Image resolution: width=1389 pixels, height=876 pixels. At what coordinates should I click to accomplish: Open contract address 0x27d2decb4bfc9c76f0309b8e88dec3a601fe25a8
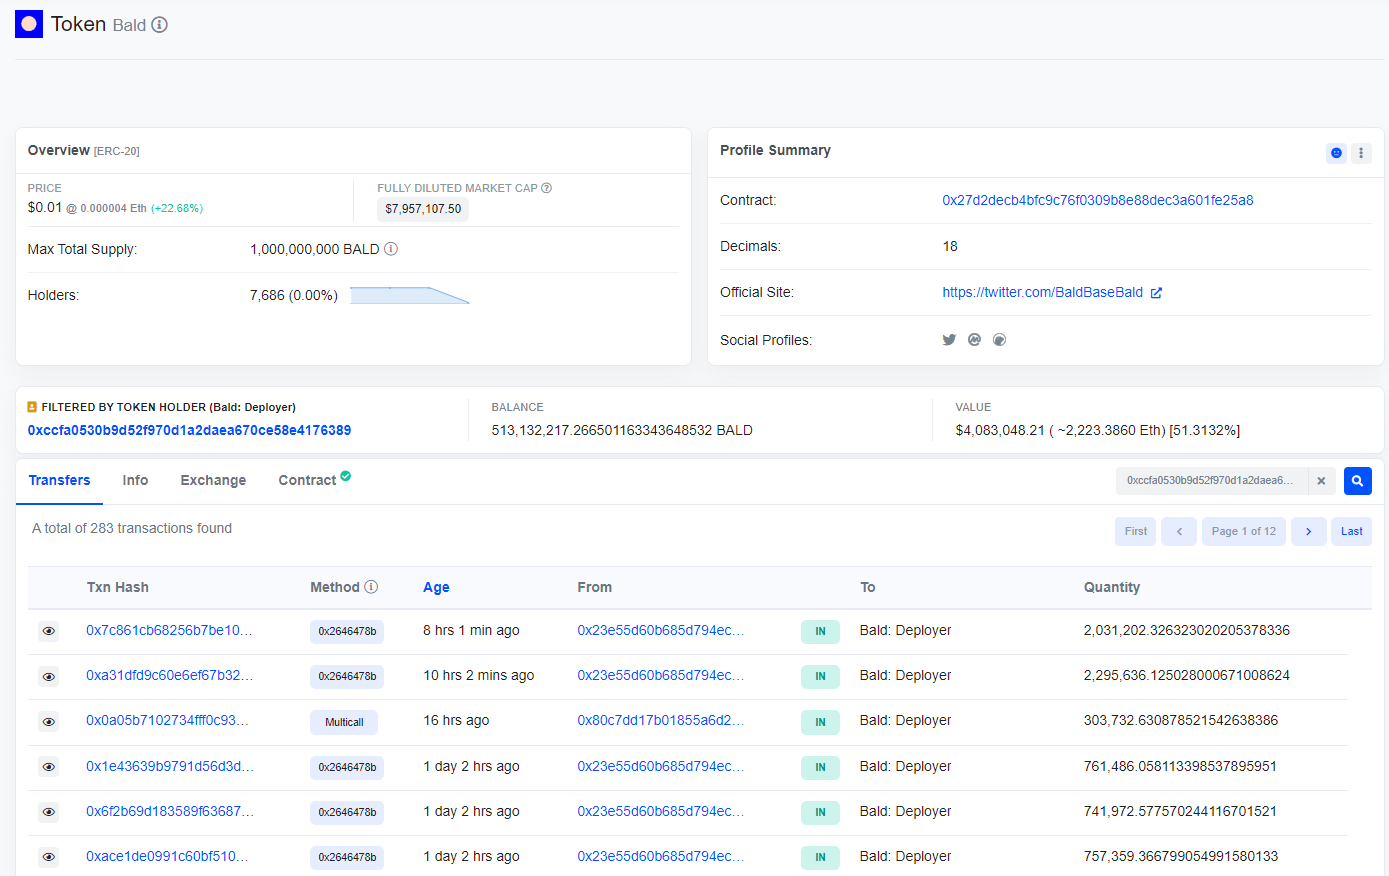point(1097,200)
